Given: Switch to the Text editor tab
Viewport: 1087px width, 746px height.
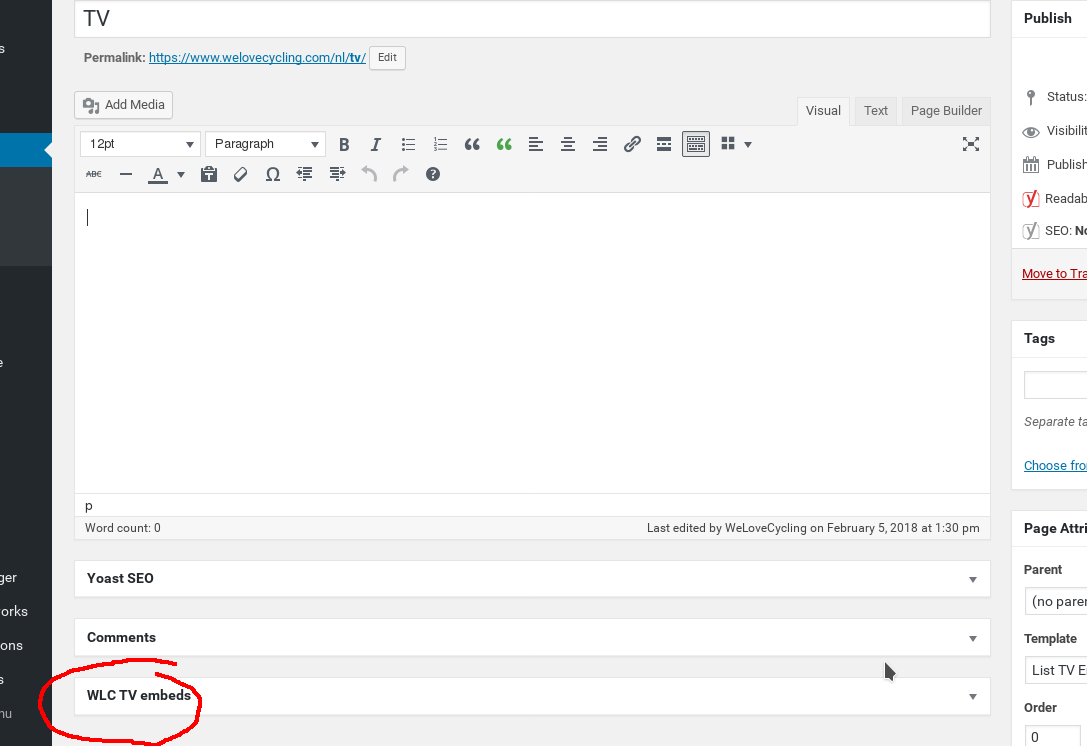Looking at the screenshot, I should pos(876,111).
